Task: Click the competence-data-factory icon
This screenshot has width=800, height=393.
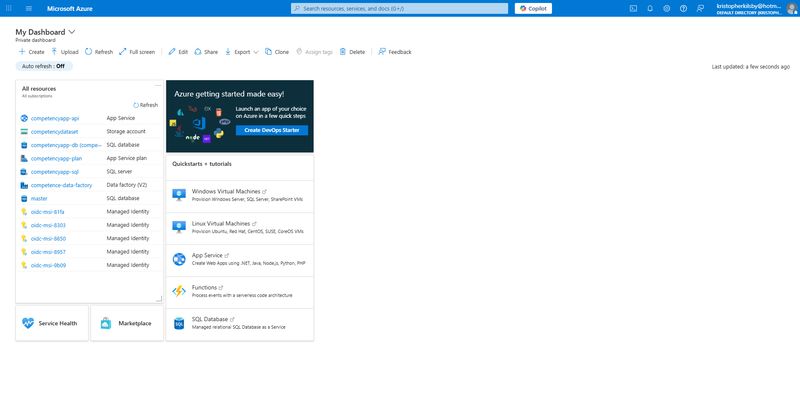Action: pos(24,185)
